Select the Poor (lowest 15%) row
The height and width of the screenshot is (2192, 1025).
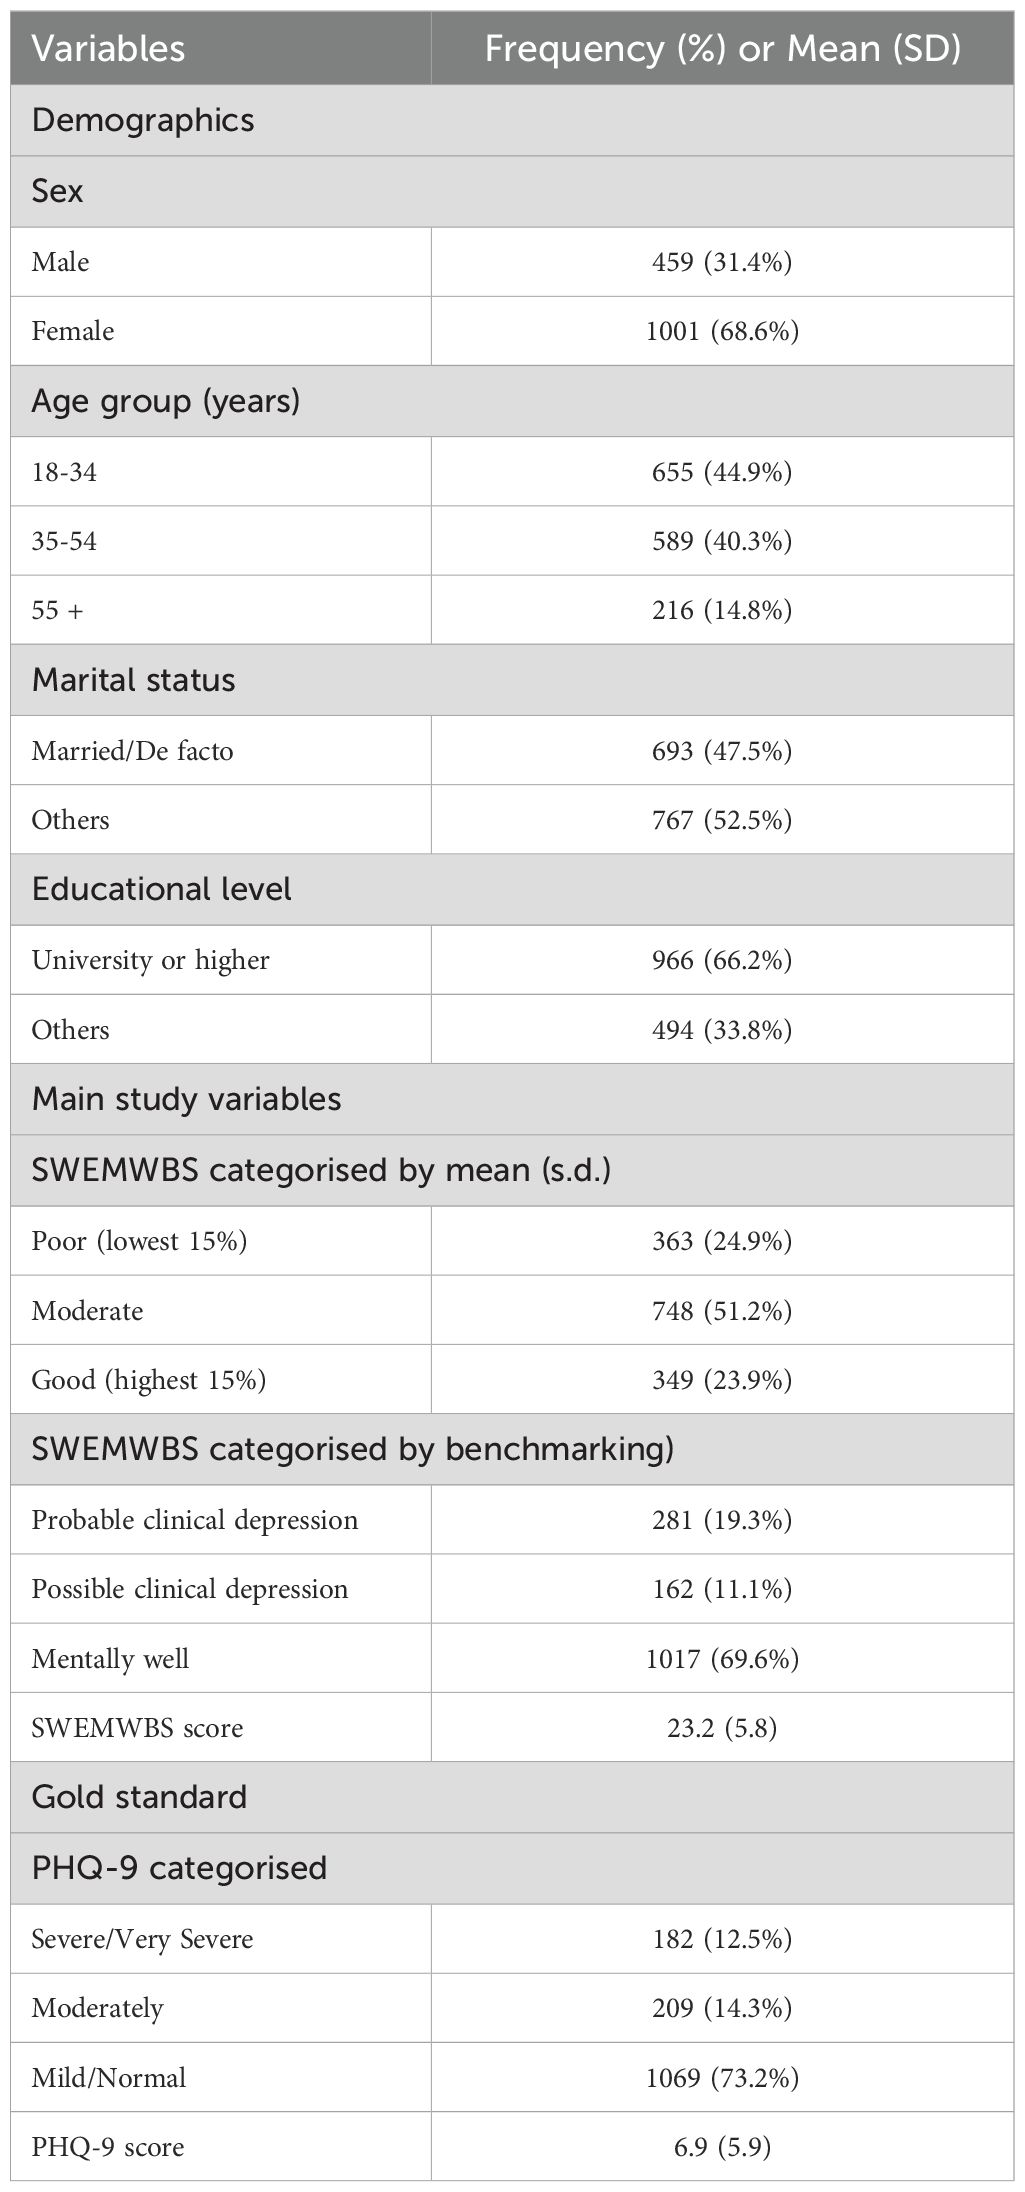pyautogui.click(x=512, y=1241)
